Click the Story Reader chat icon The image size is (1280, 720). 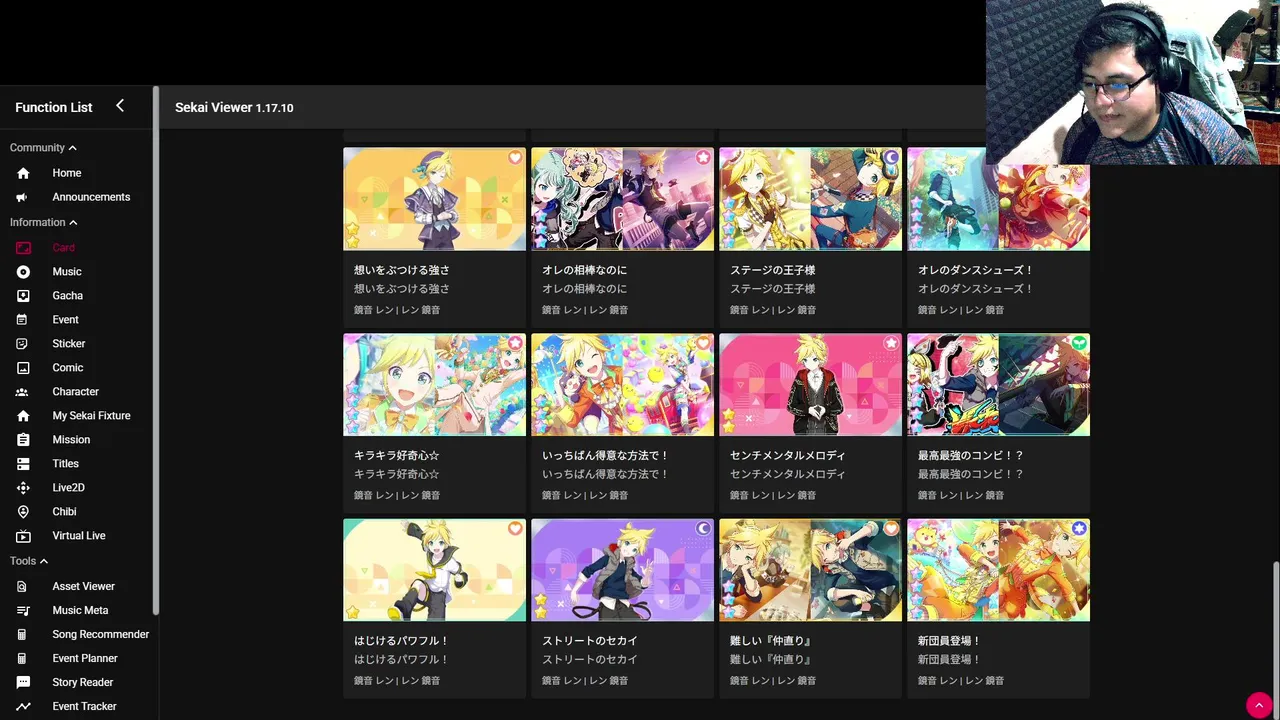click(x=23, y=682)
